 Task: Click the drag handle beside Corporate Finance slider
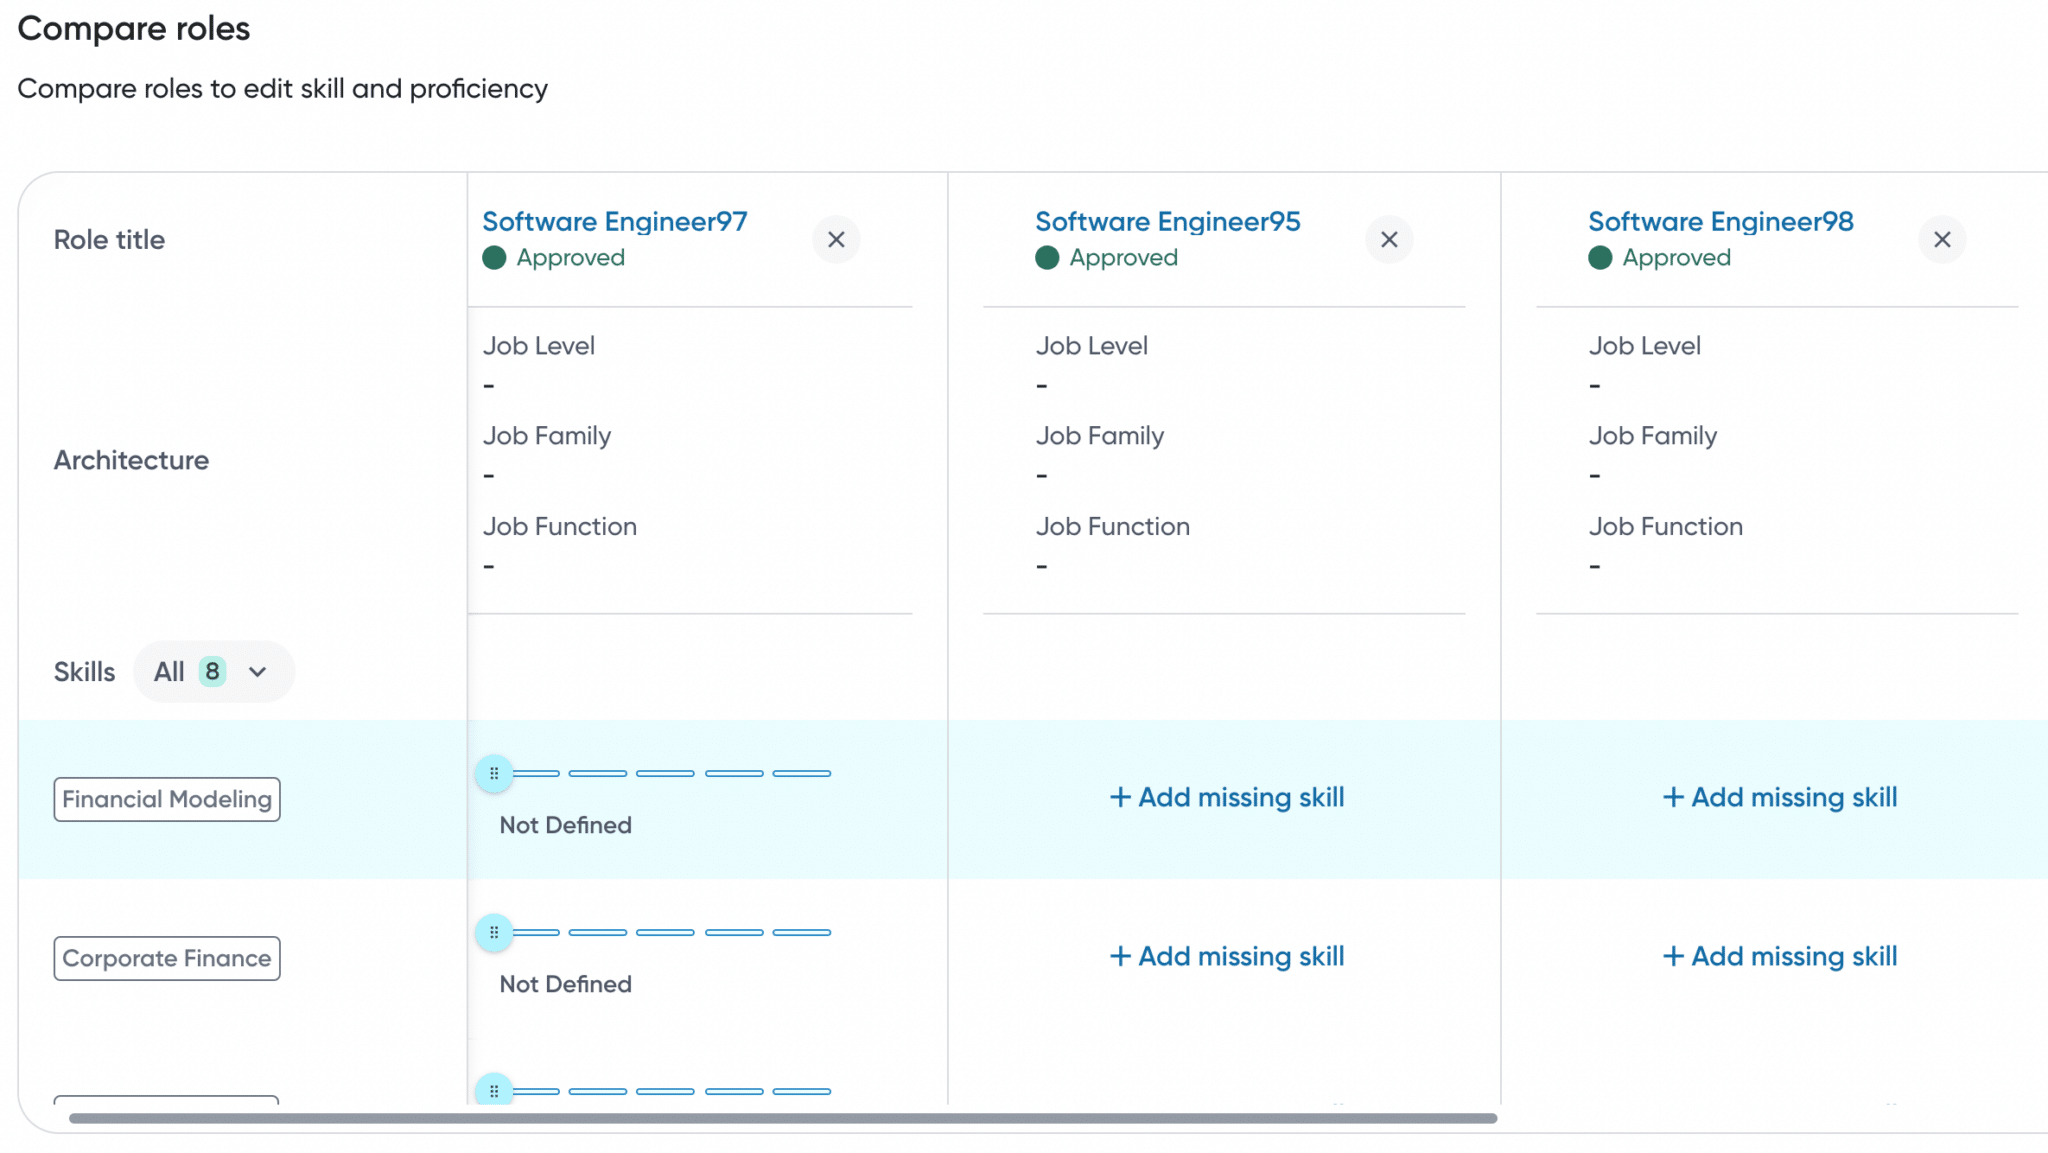click(x=494, y=931)
